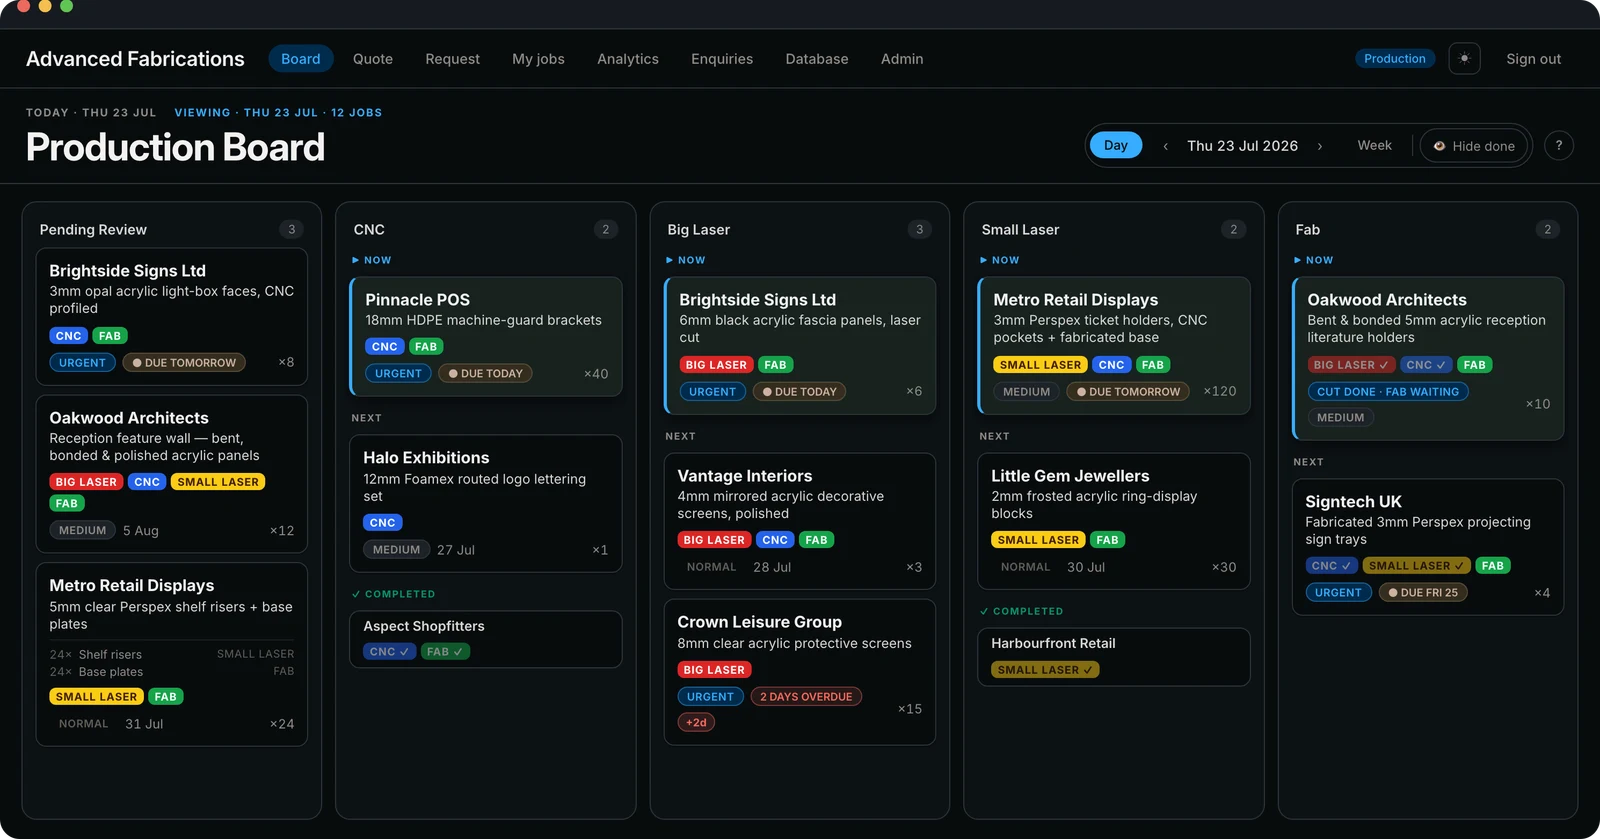Image resolution: width=1600 pixels, height=839 pixels.
Task: Click the CNC tag on Pinnacle POS
Action: 385,347
